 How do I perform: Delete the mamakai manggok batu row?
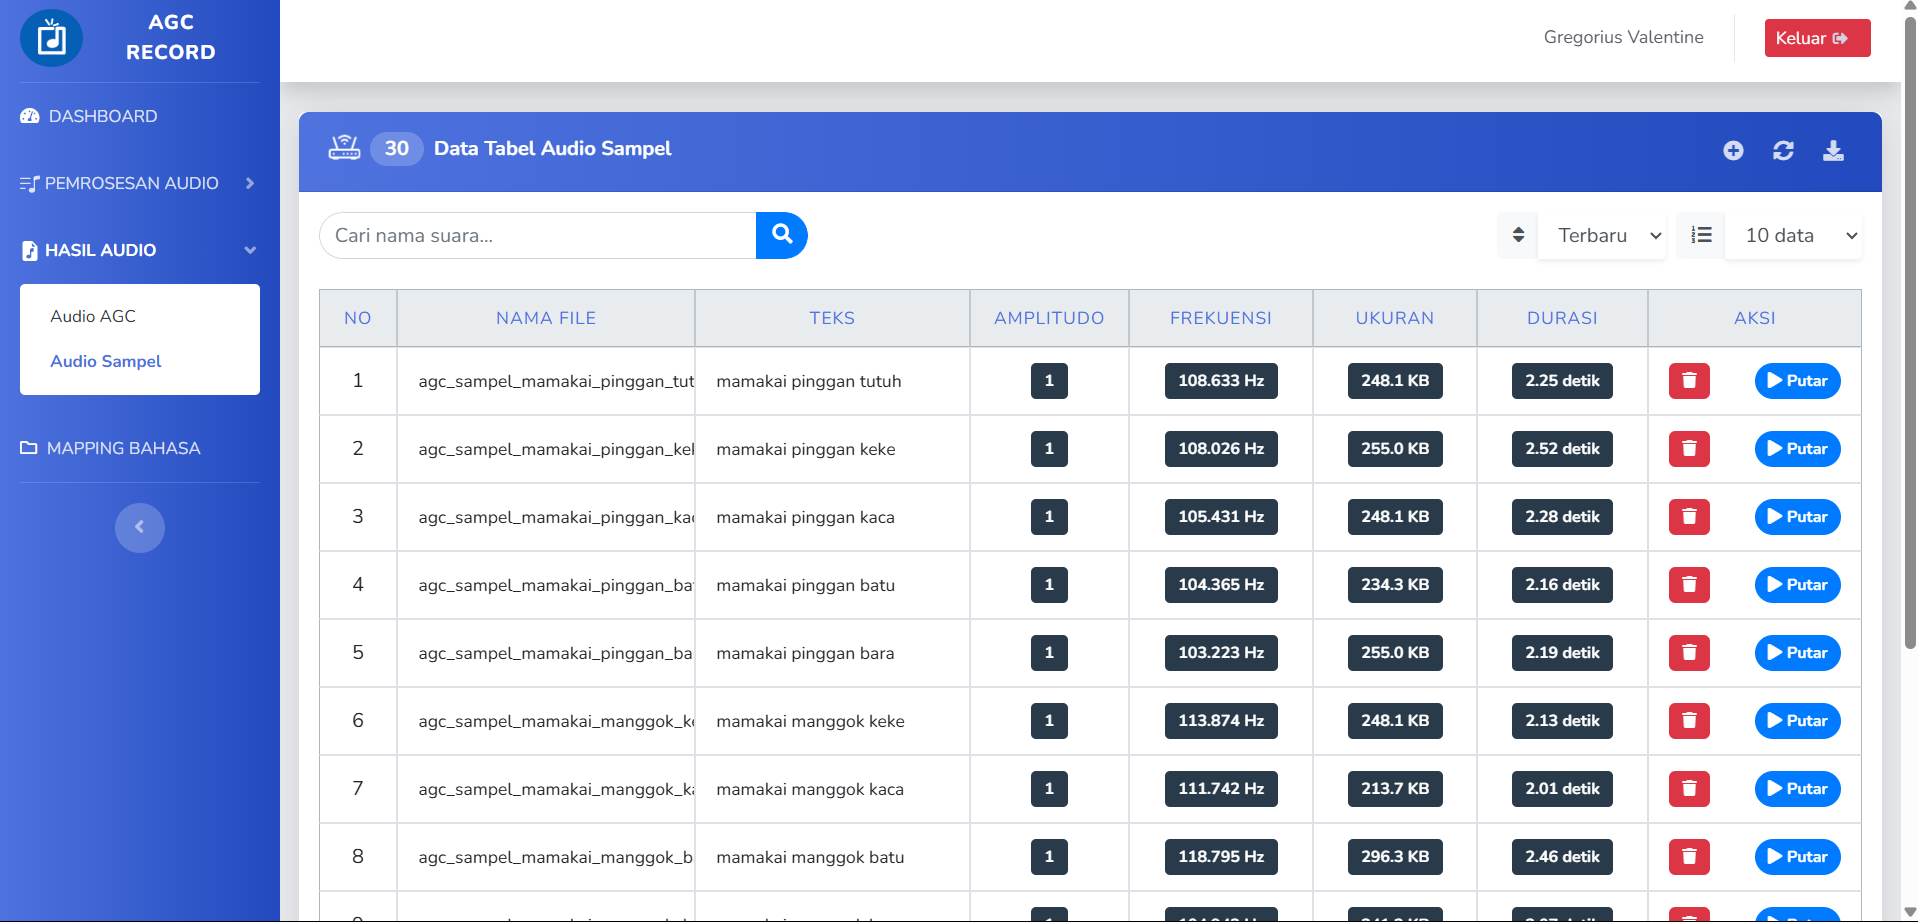tap(1689, 857)
